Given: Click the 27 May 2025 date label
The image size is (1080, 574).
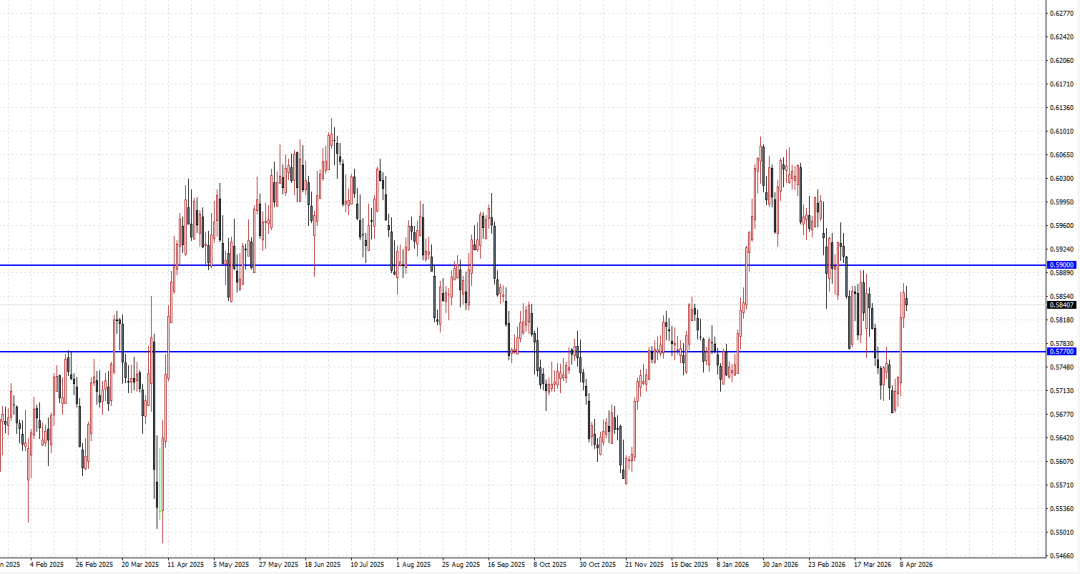Looking at the screenshot, I should click(278, 564).
